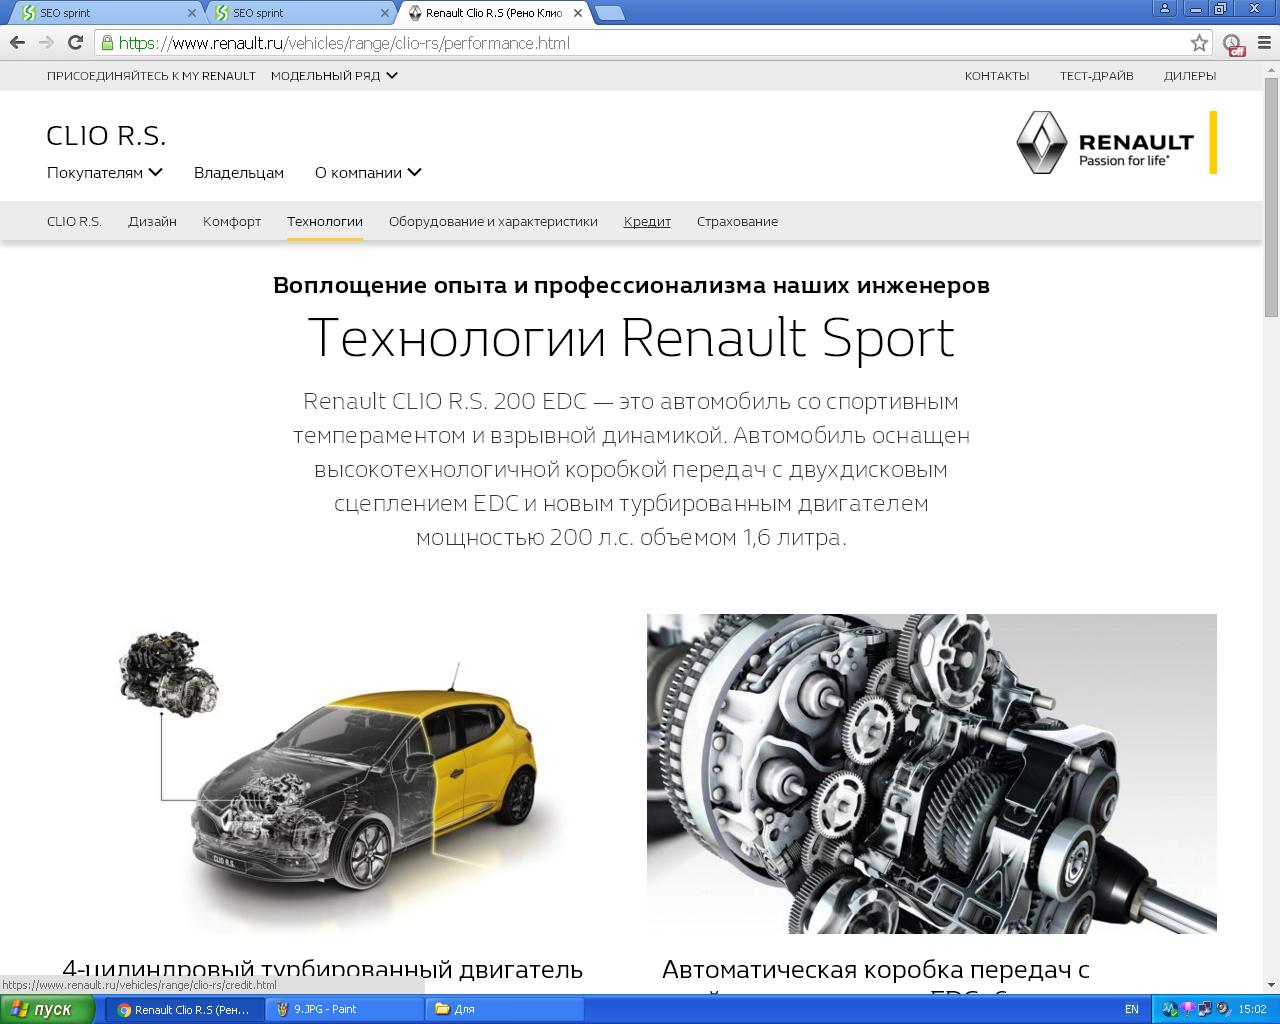Close the first SEO sprint tab
Viewport: 1280px width, 1024px height.
(x=192, y=13)
